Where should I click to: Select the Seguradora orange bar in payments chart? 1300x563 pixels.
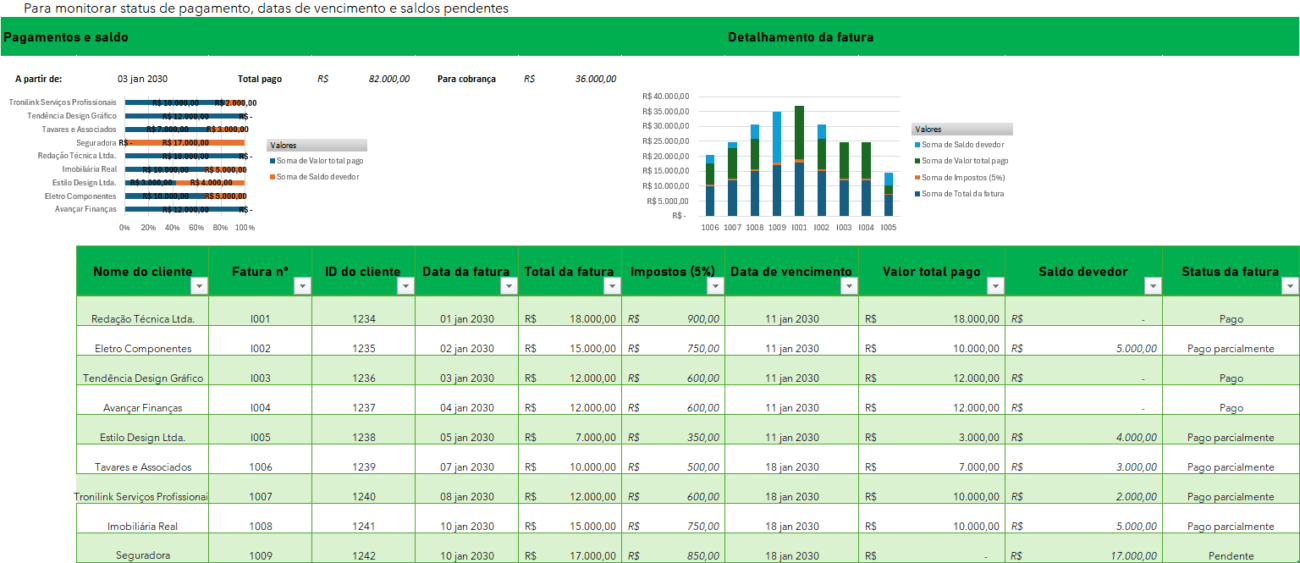[x=190, y=143]
